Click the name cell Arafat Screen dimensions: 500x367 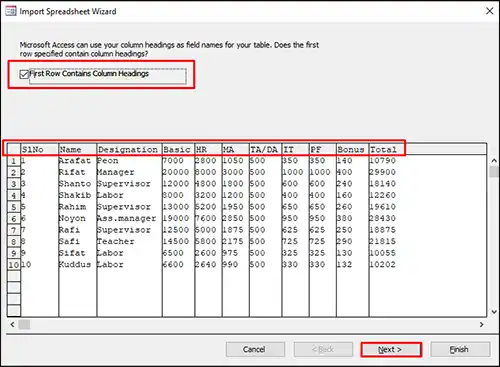[x=74, y=161]
